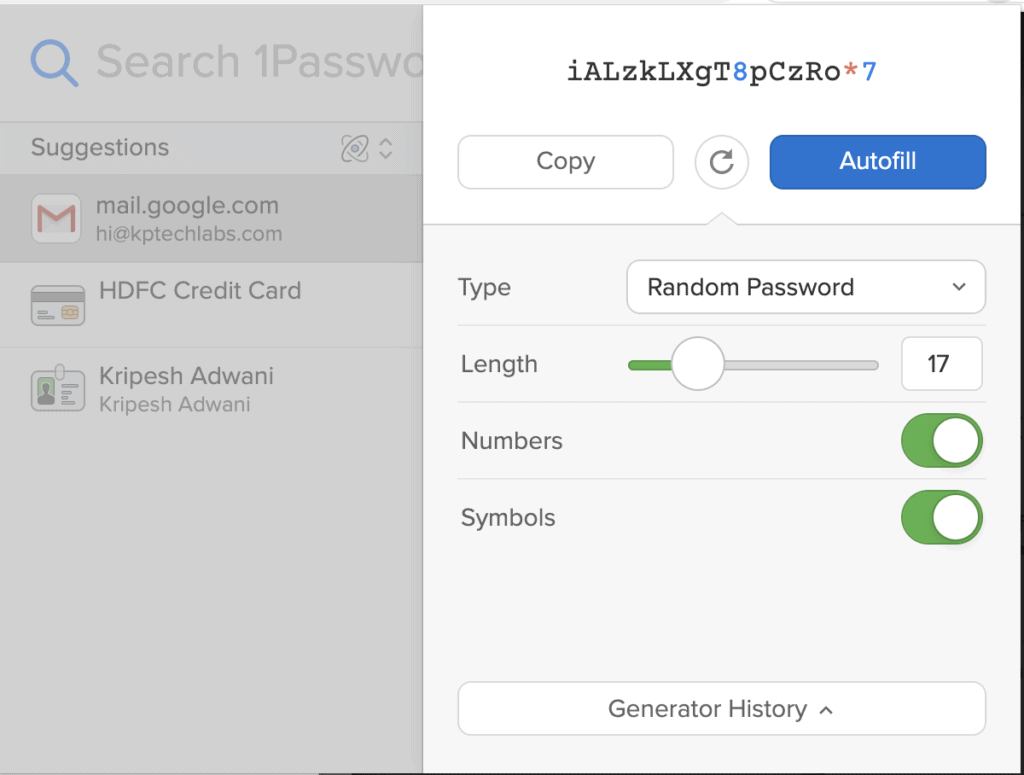Collapse the Generator History panel
The image size is (1024, 775).
coord(721,708)
